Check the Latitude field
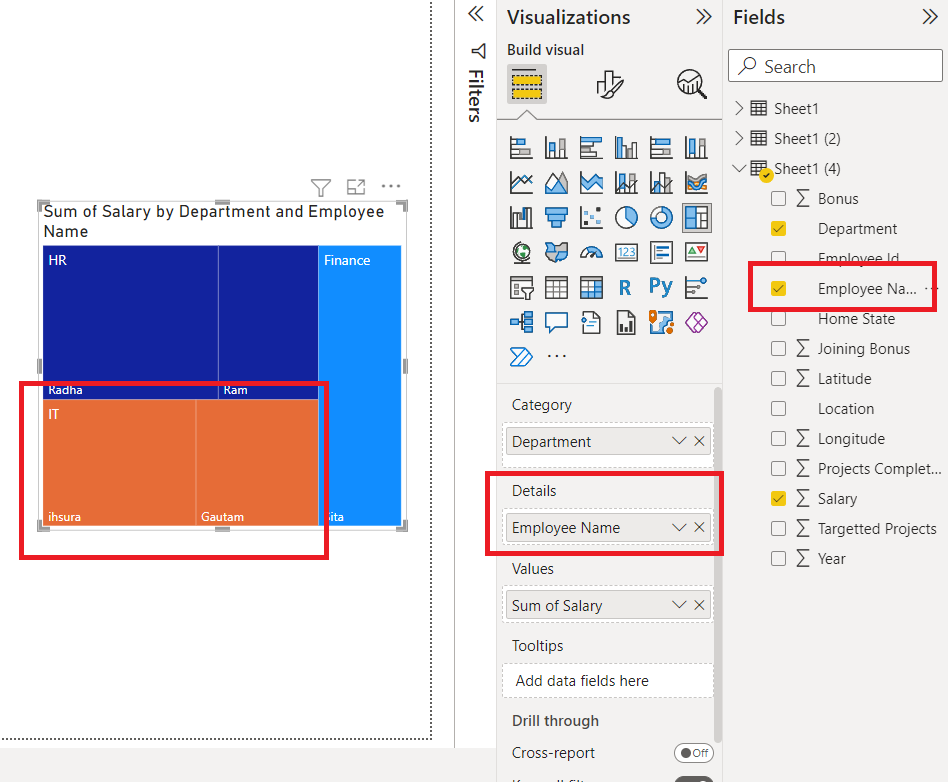Viewport: 948px width, 782px height. pyautogui.click(x=779, y=379)
